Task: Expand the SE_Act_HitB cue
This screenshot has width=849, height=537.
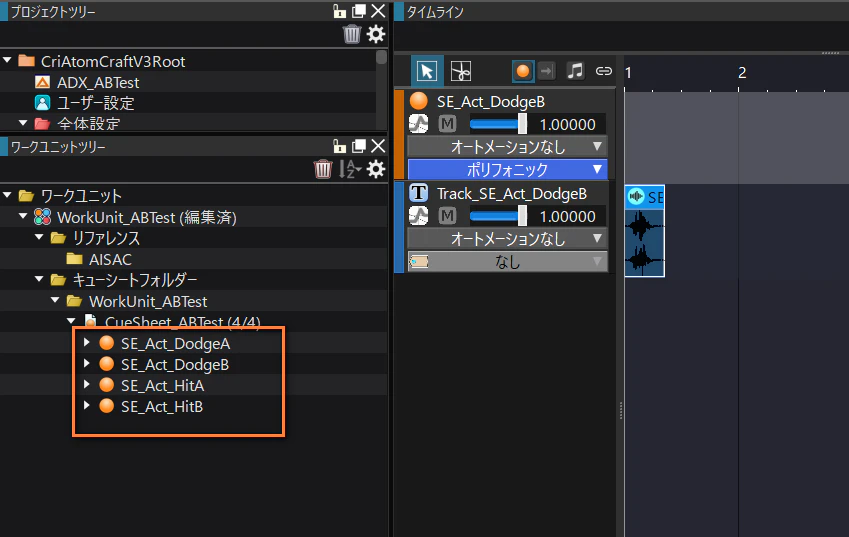Action: pyautogui.click(x=87, y=406)
